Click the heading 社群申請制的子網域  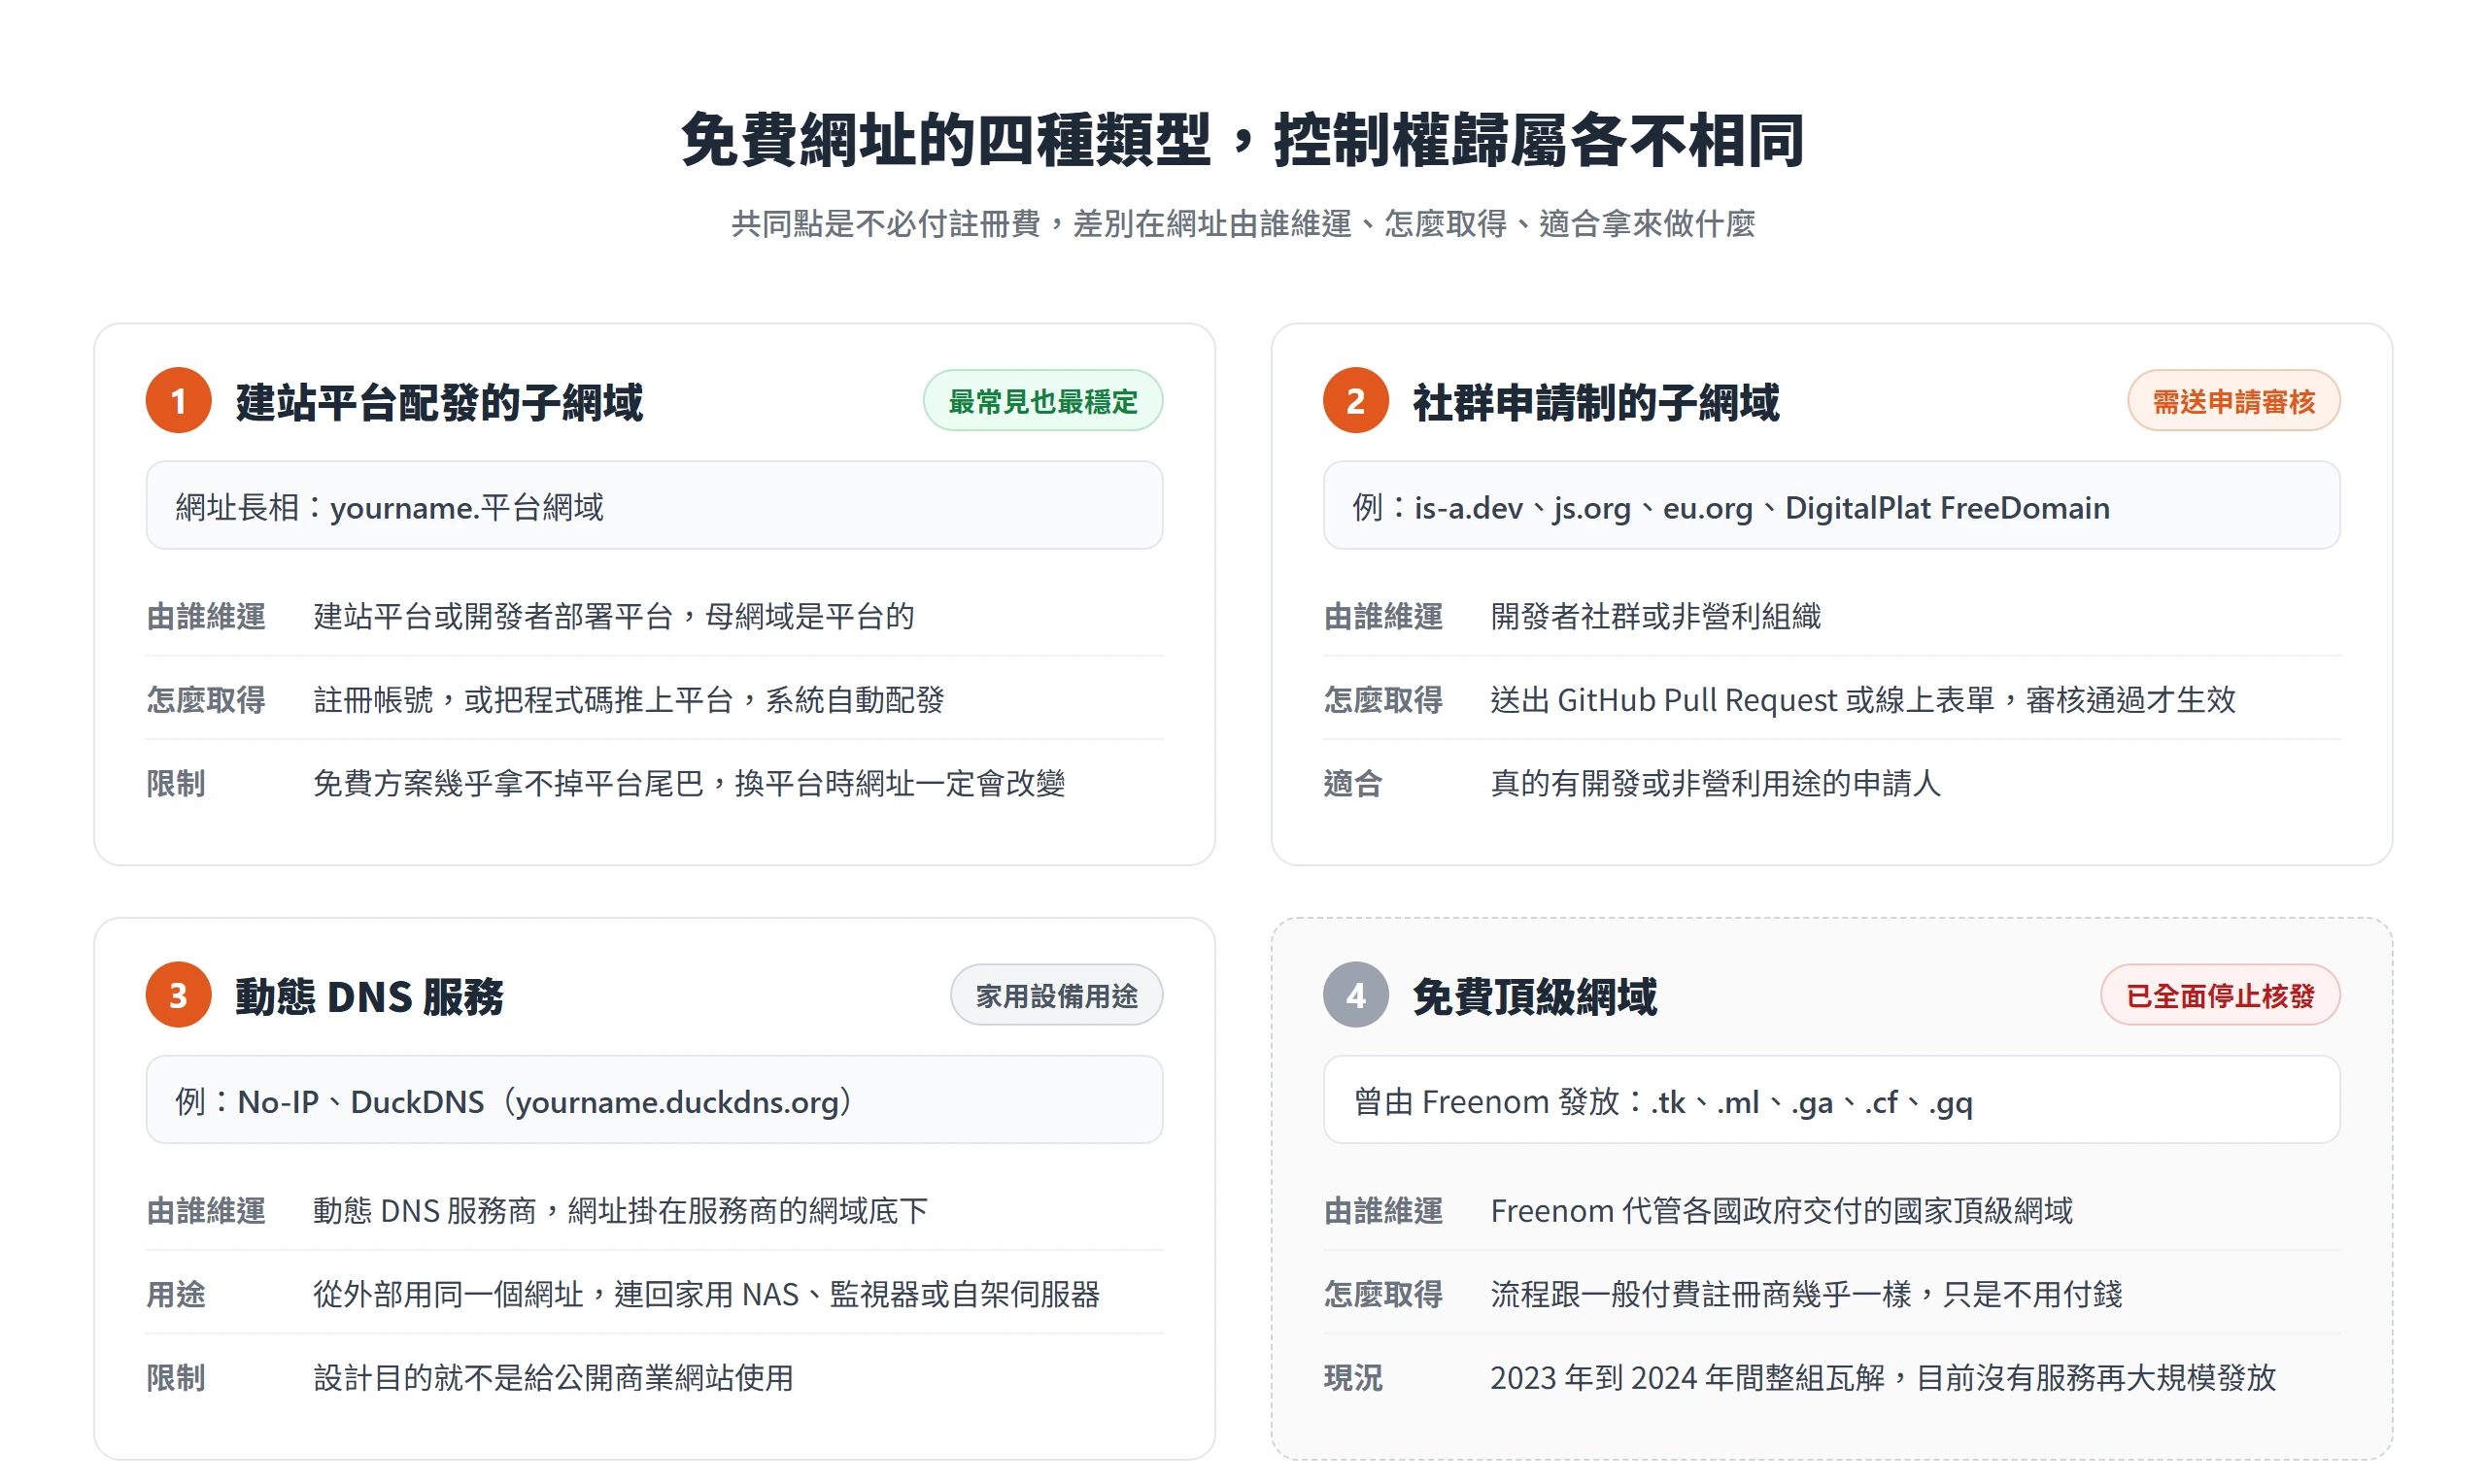point(1596,402)
